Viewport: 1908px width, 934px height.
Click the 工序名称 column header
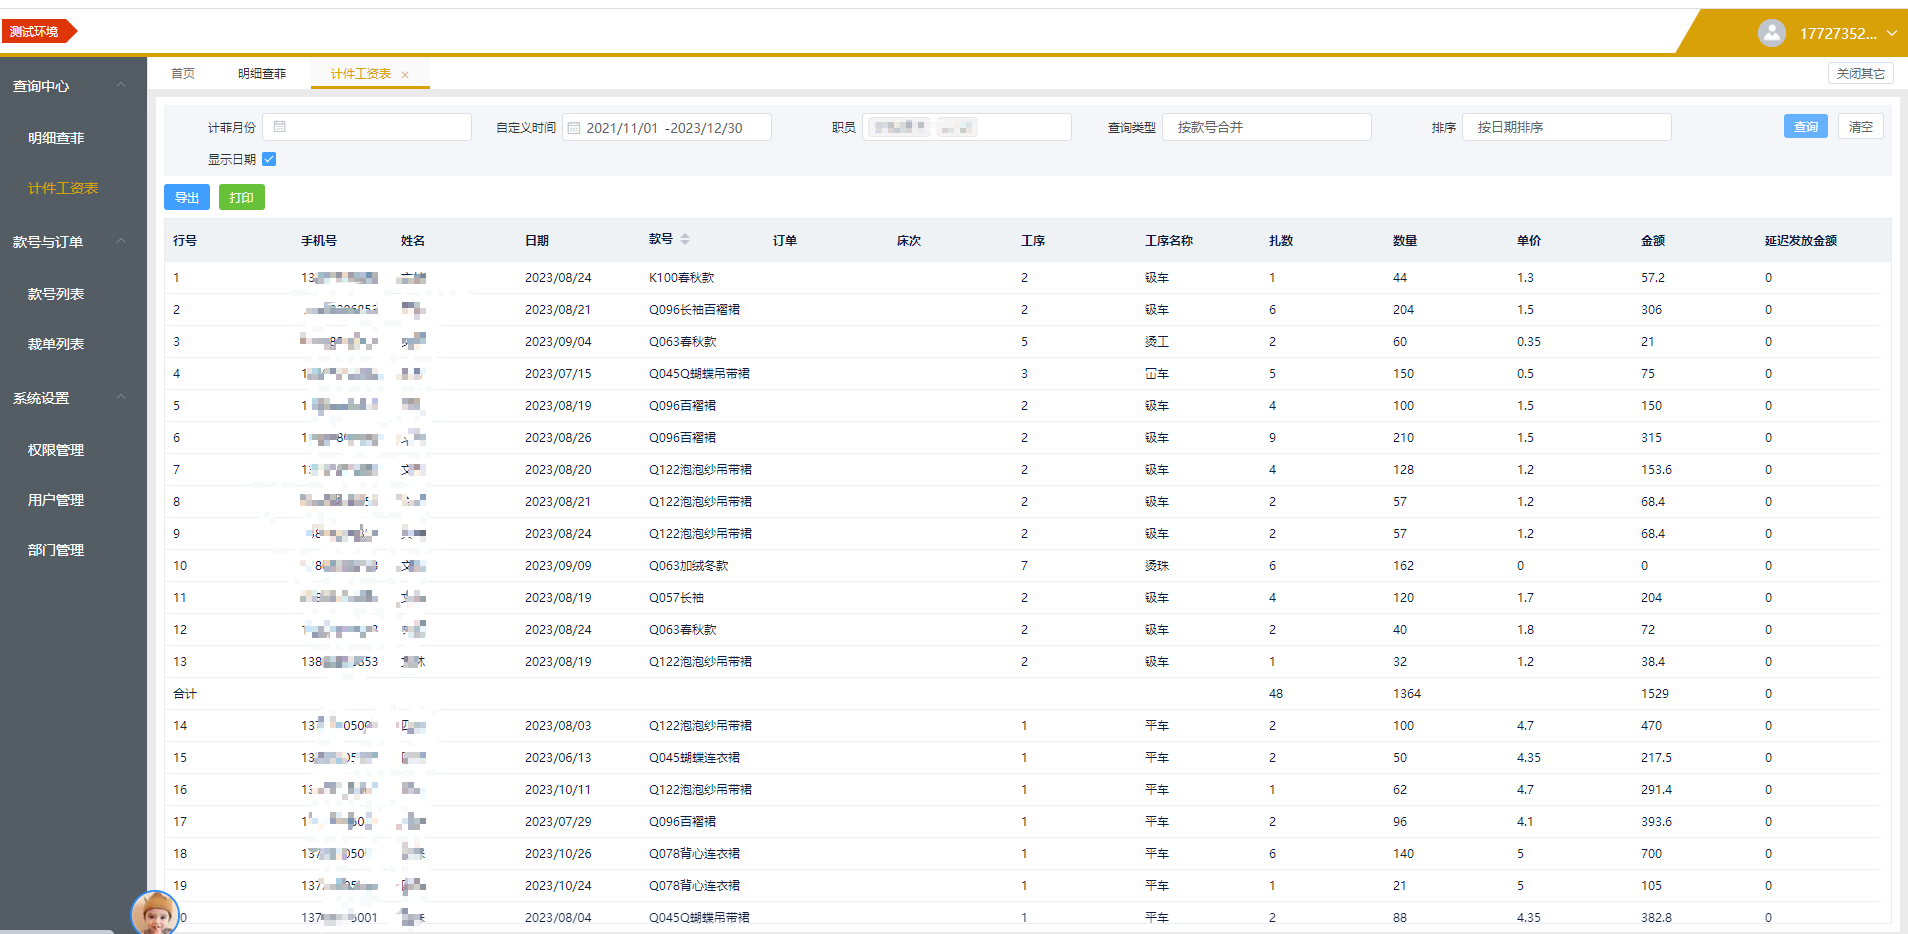[x=1169, y=240]
